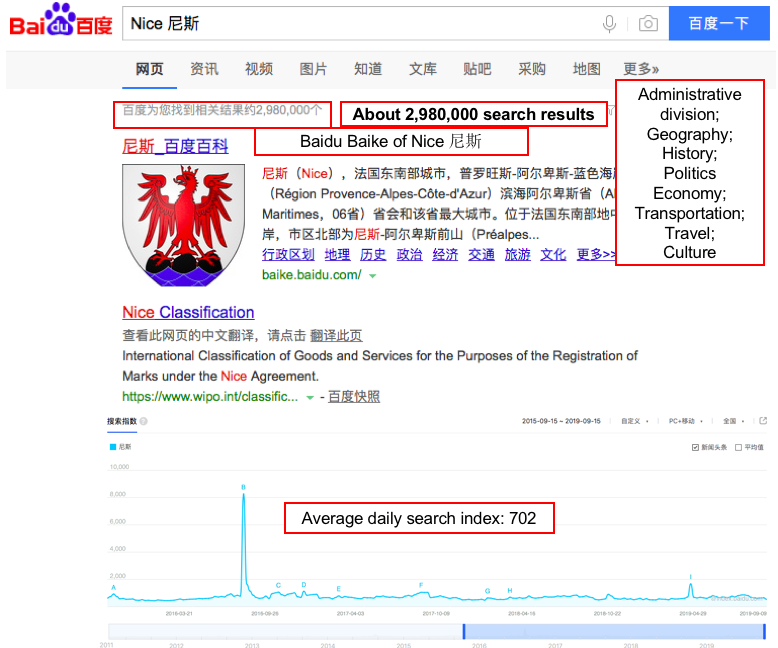Open the 尼斯_百度百科 result title
Image resolution: width=778 pixels, height=648 pixels.
pyautogui.click(x=175, y=146)
